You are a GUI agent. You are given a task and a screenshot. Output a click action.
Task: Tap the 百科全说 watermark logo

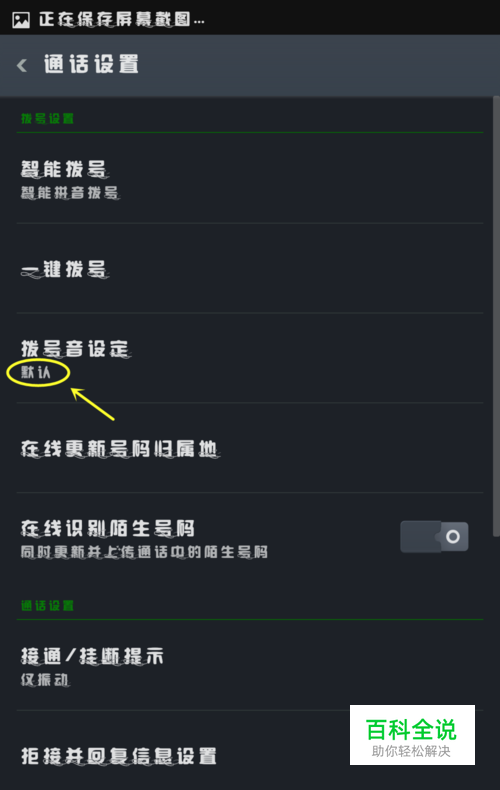click(x=412, y=735)
